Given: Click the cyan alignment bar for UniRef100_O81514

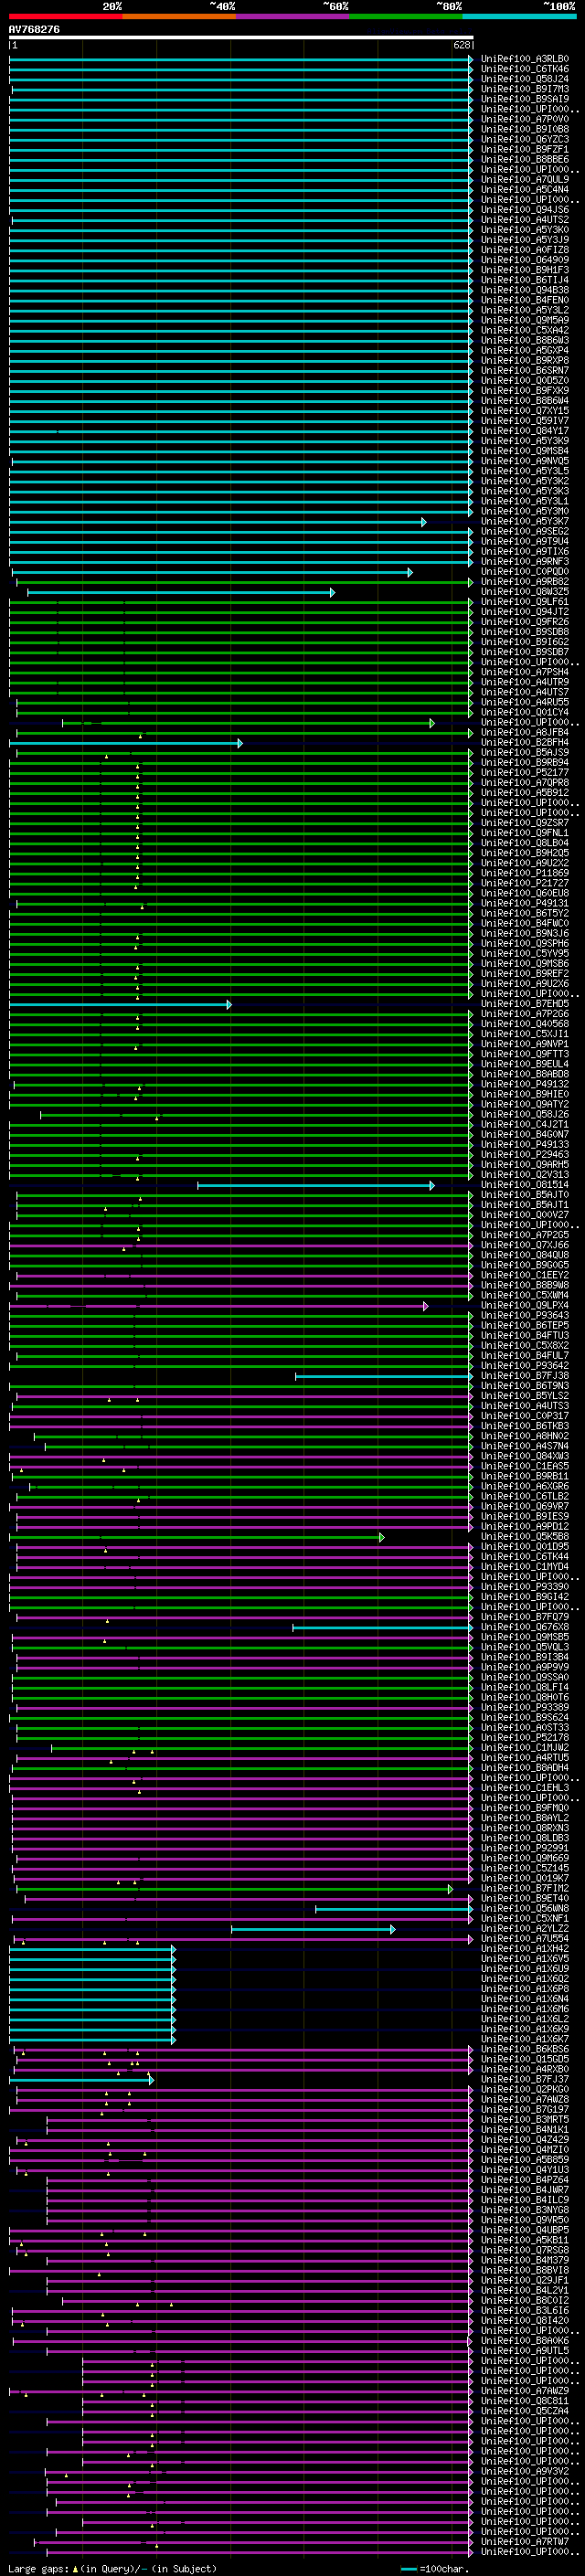Looking at the screenshot, I should coord(316,1185).
